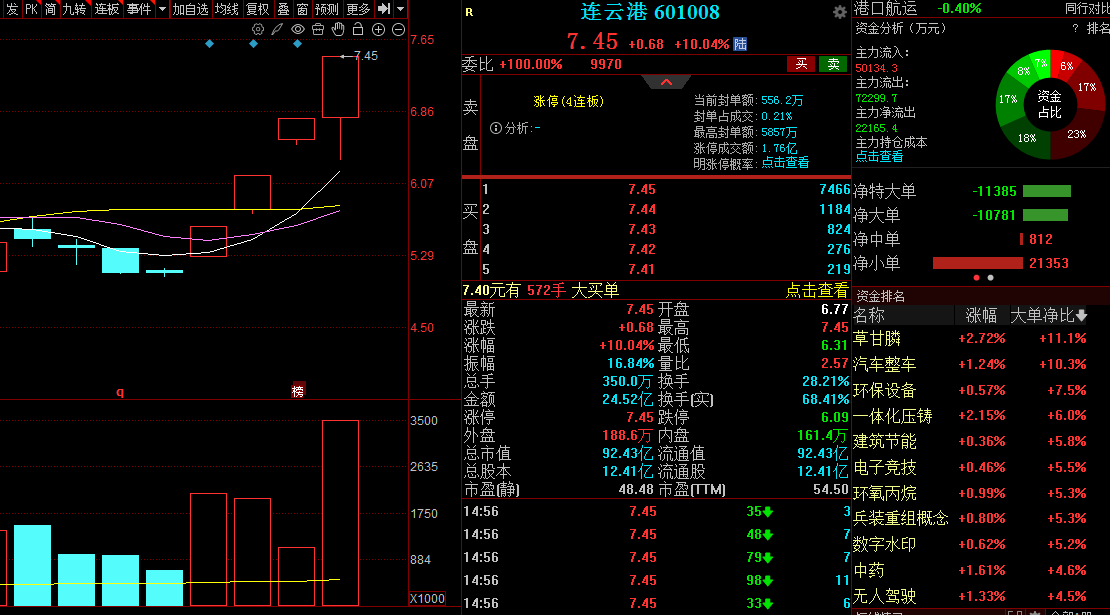1110x615 pixels.
Task: Select the hand pan tool
Action: (338, 29)
